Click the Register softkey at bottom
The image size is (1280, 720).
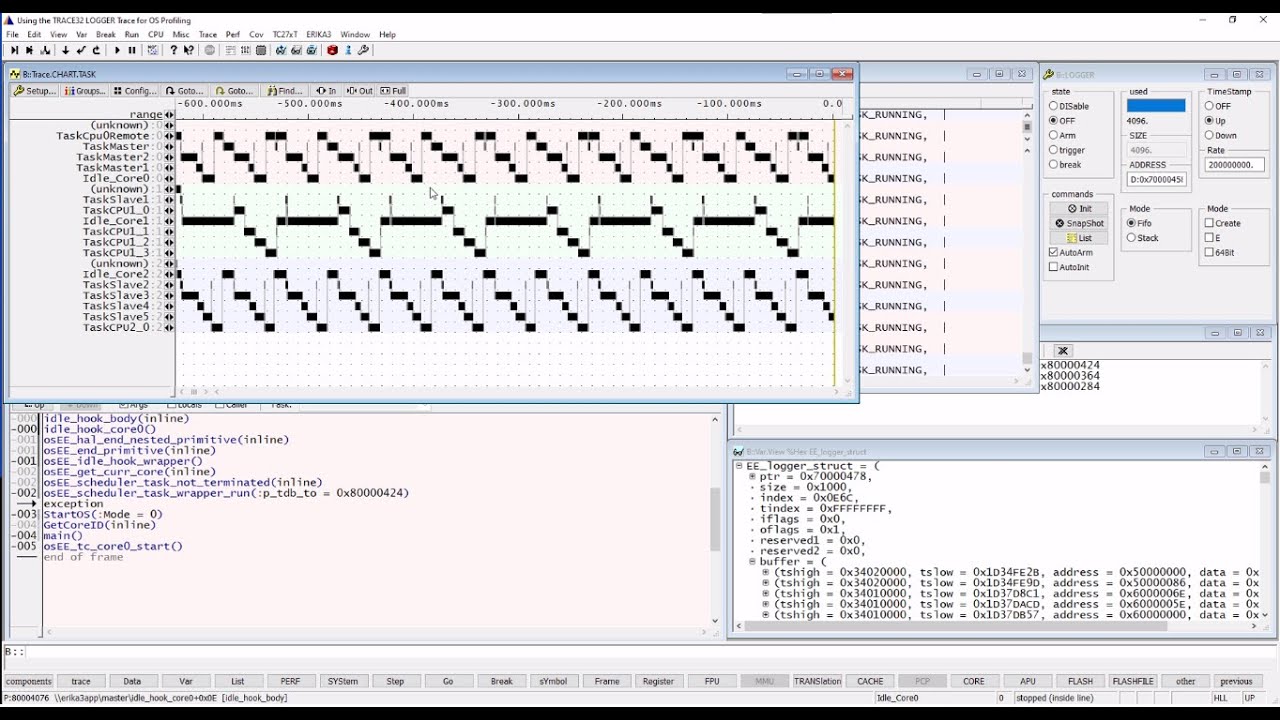pyautogui.click(x=658, y=681)
